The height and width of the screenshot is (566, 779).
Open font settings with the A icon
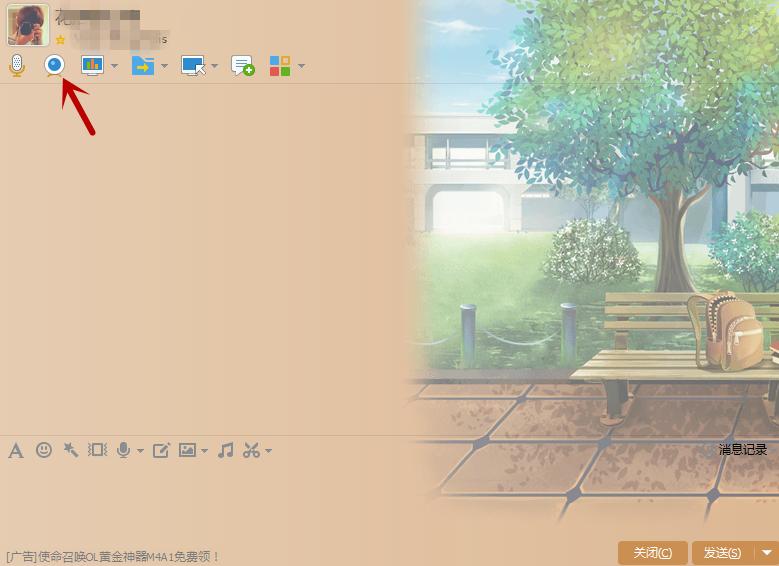pyautogui.click(x=16, y=451)
